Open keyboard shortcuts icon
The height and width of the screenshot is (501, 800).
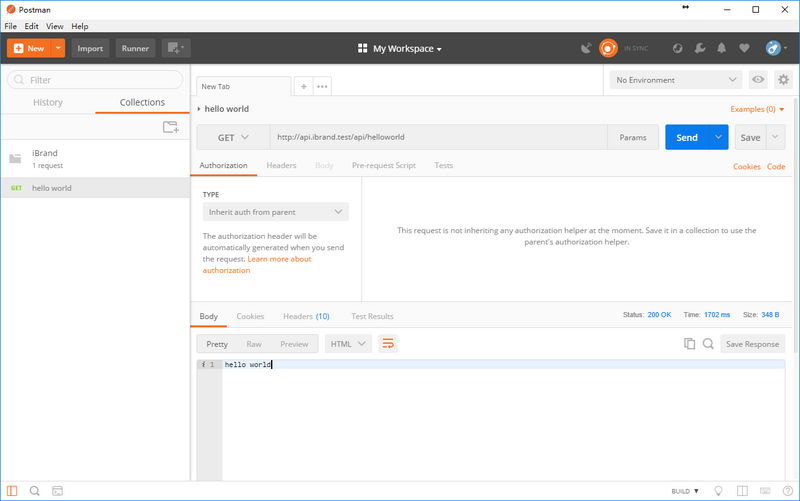765,491
